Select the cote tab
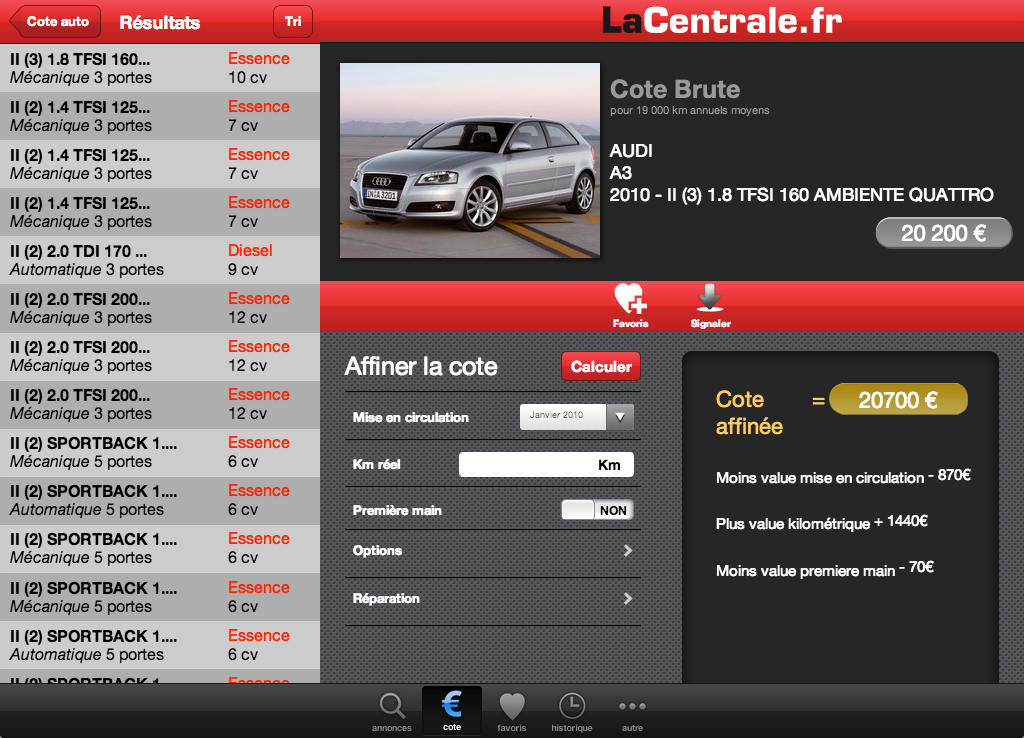This screenshot has width=1024, height=738. pyautogui.click(x=452, y=711)
